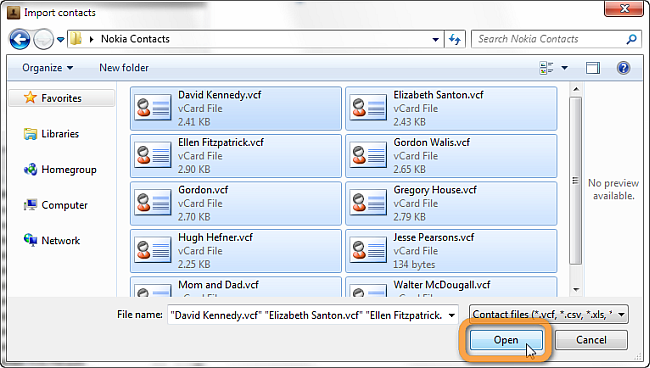Image resolution: width=650 pixels, height=368 pixels.
Task: Open the Organize menu
Action: [47, 68]
